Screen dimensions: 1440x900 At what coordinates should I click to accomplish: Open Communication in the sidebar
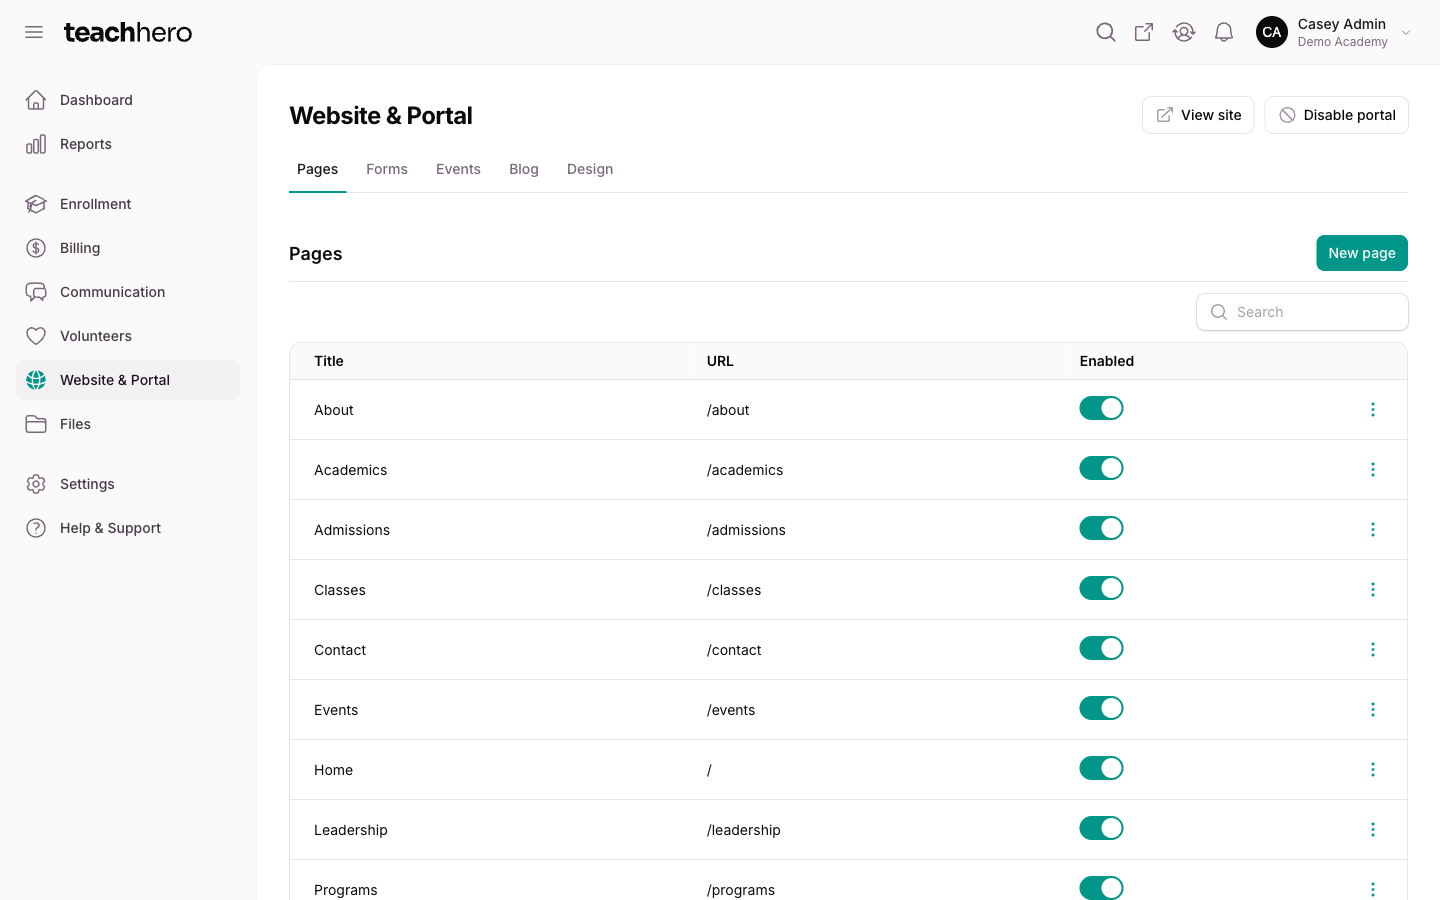pos(128,292)
